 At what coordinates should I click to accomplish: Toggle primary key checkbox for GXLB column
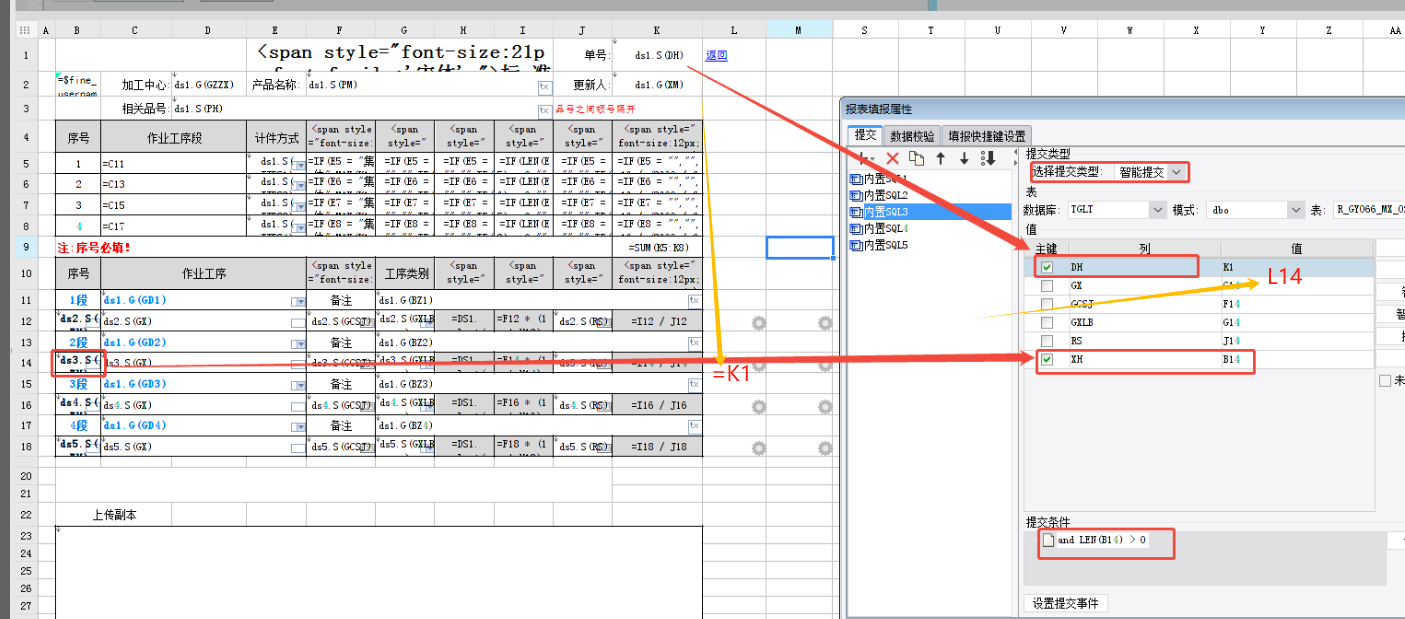point(1046,322)
